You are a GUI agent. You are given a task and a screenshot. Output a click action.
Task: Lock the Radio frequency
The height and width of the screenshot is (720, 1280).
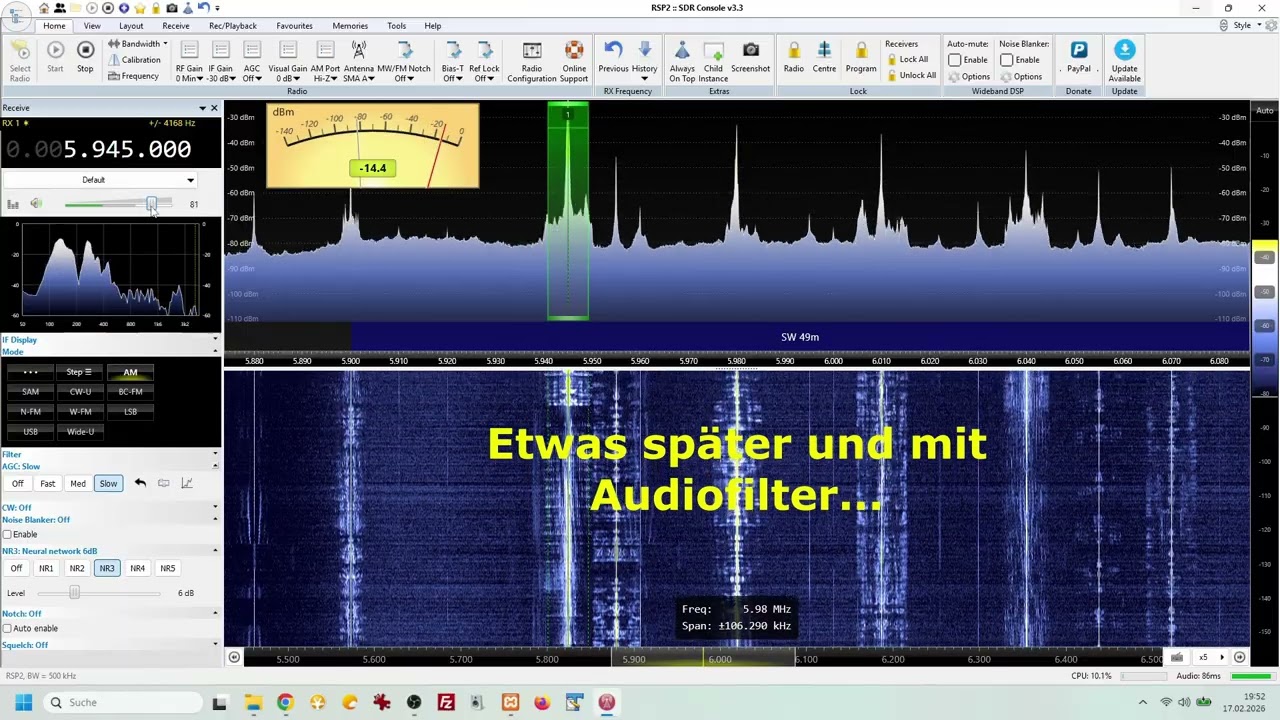coord(793,56)
